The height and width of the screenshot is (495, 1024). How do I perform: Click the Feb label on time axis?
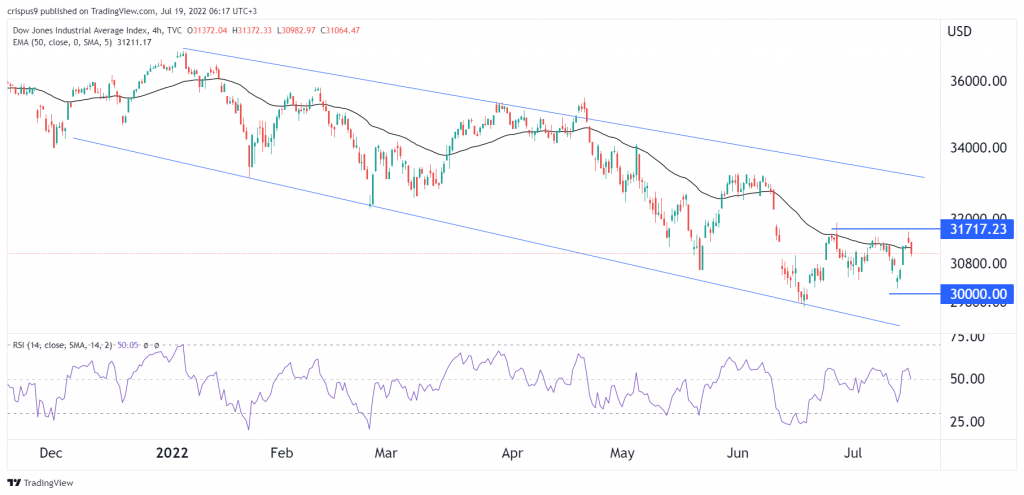coord(283,453)
